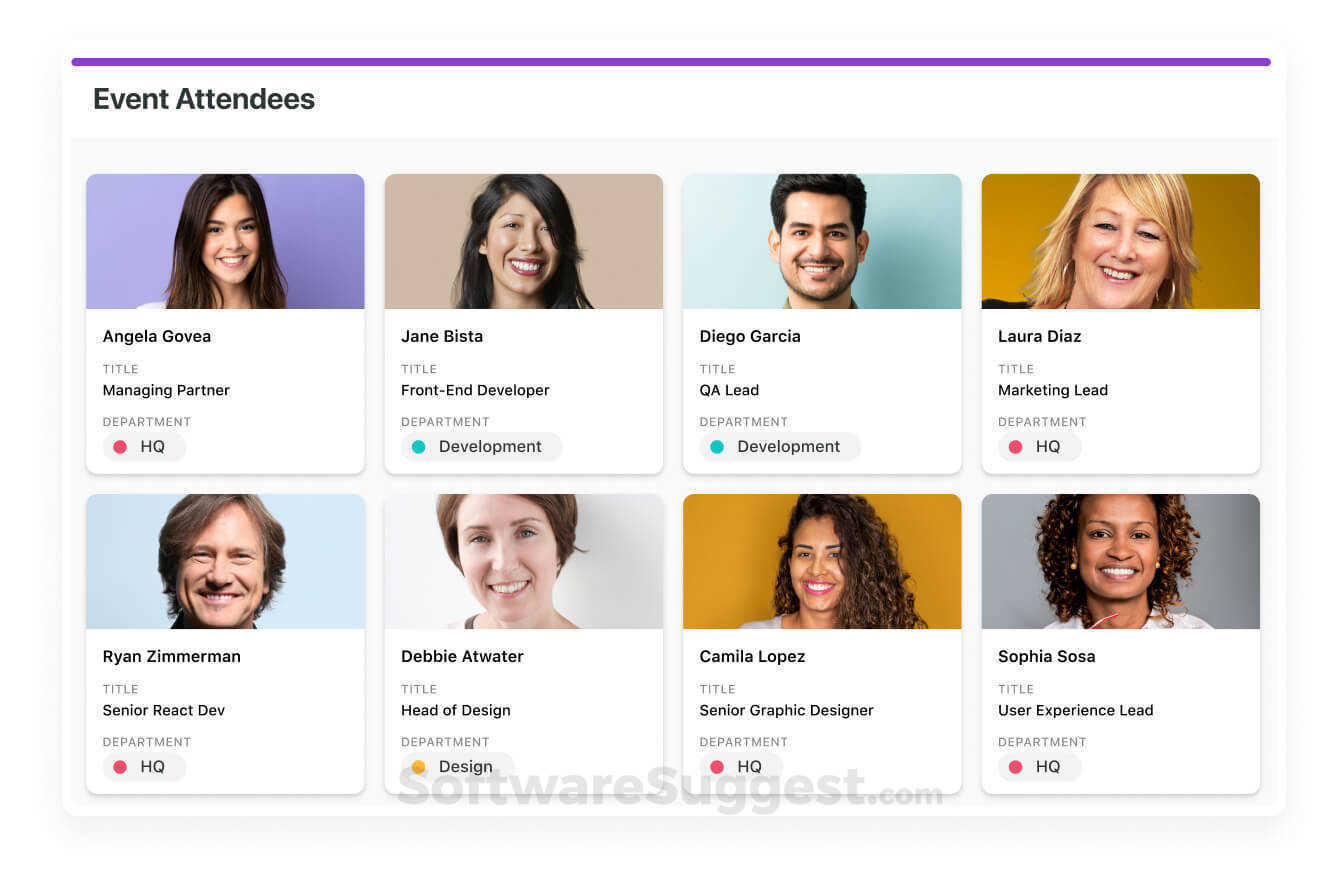
Task: Select the Development badge under Jane Bista
Action: click(480, 447)
